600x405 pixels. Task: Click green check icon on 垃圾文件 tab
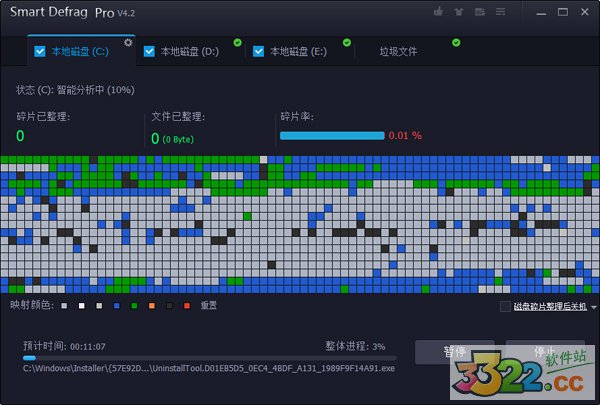click(x=456, y=42)
